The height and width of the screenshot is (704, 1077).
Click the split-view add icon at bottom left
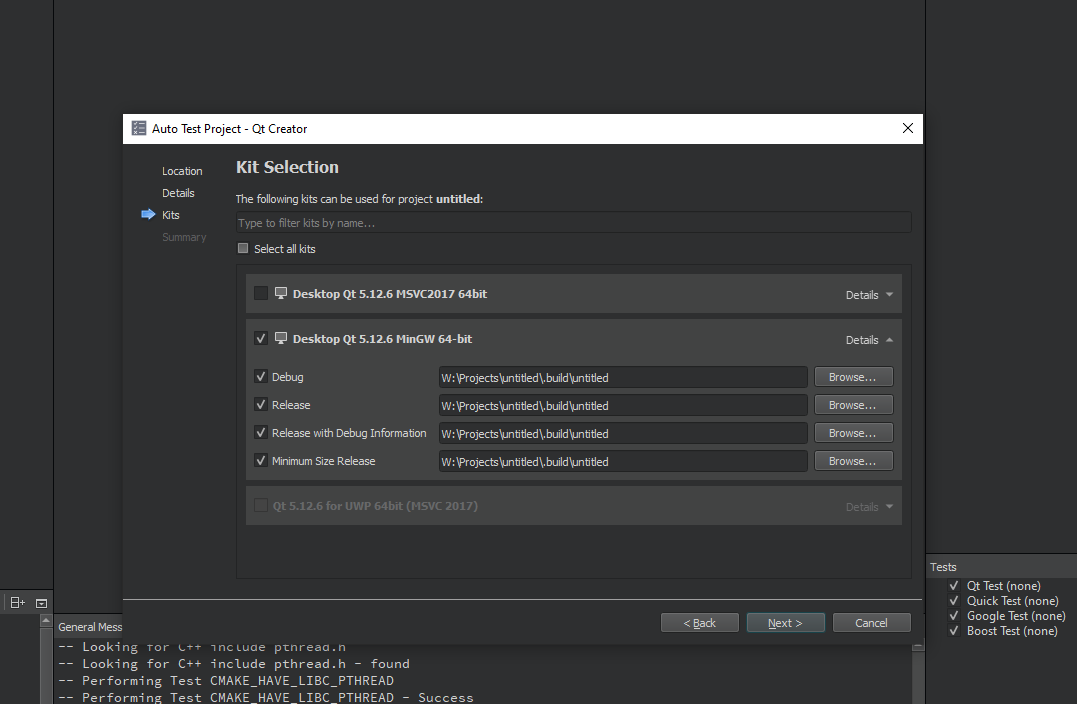click(x=17, y=602)
